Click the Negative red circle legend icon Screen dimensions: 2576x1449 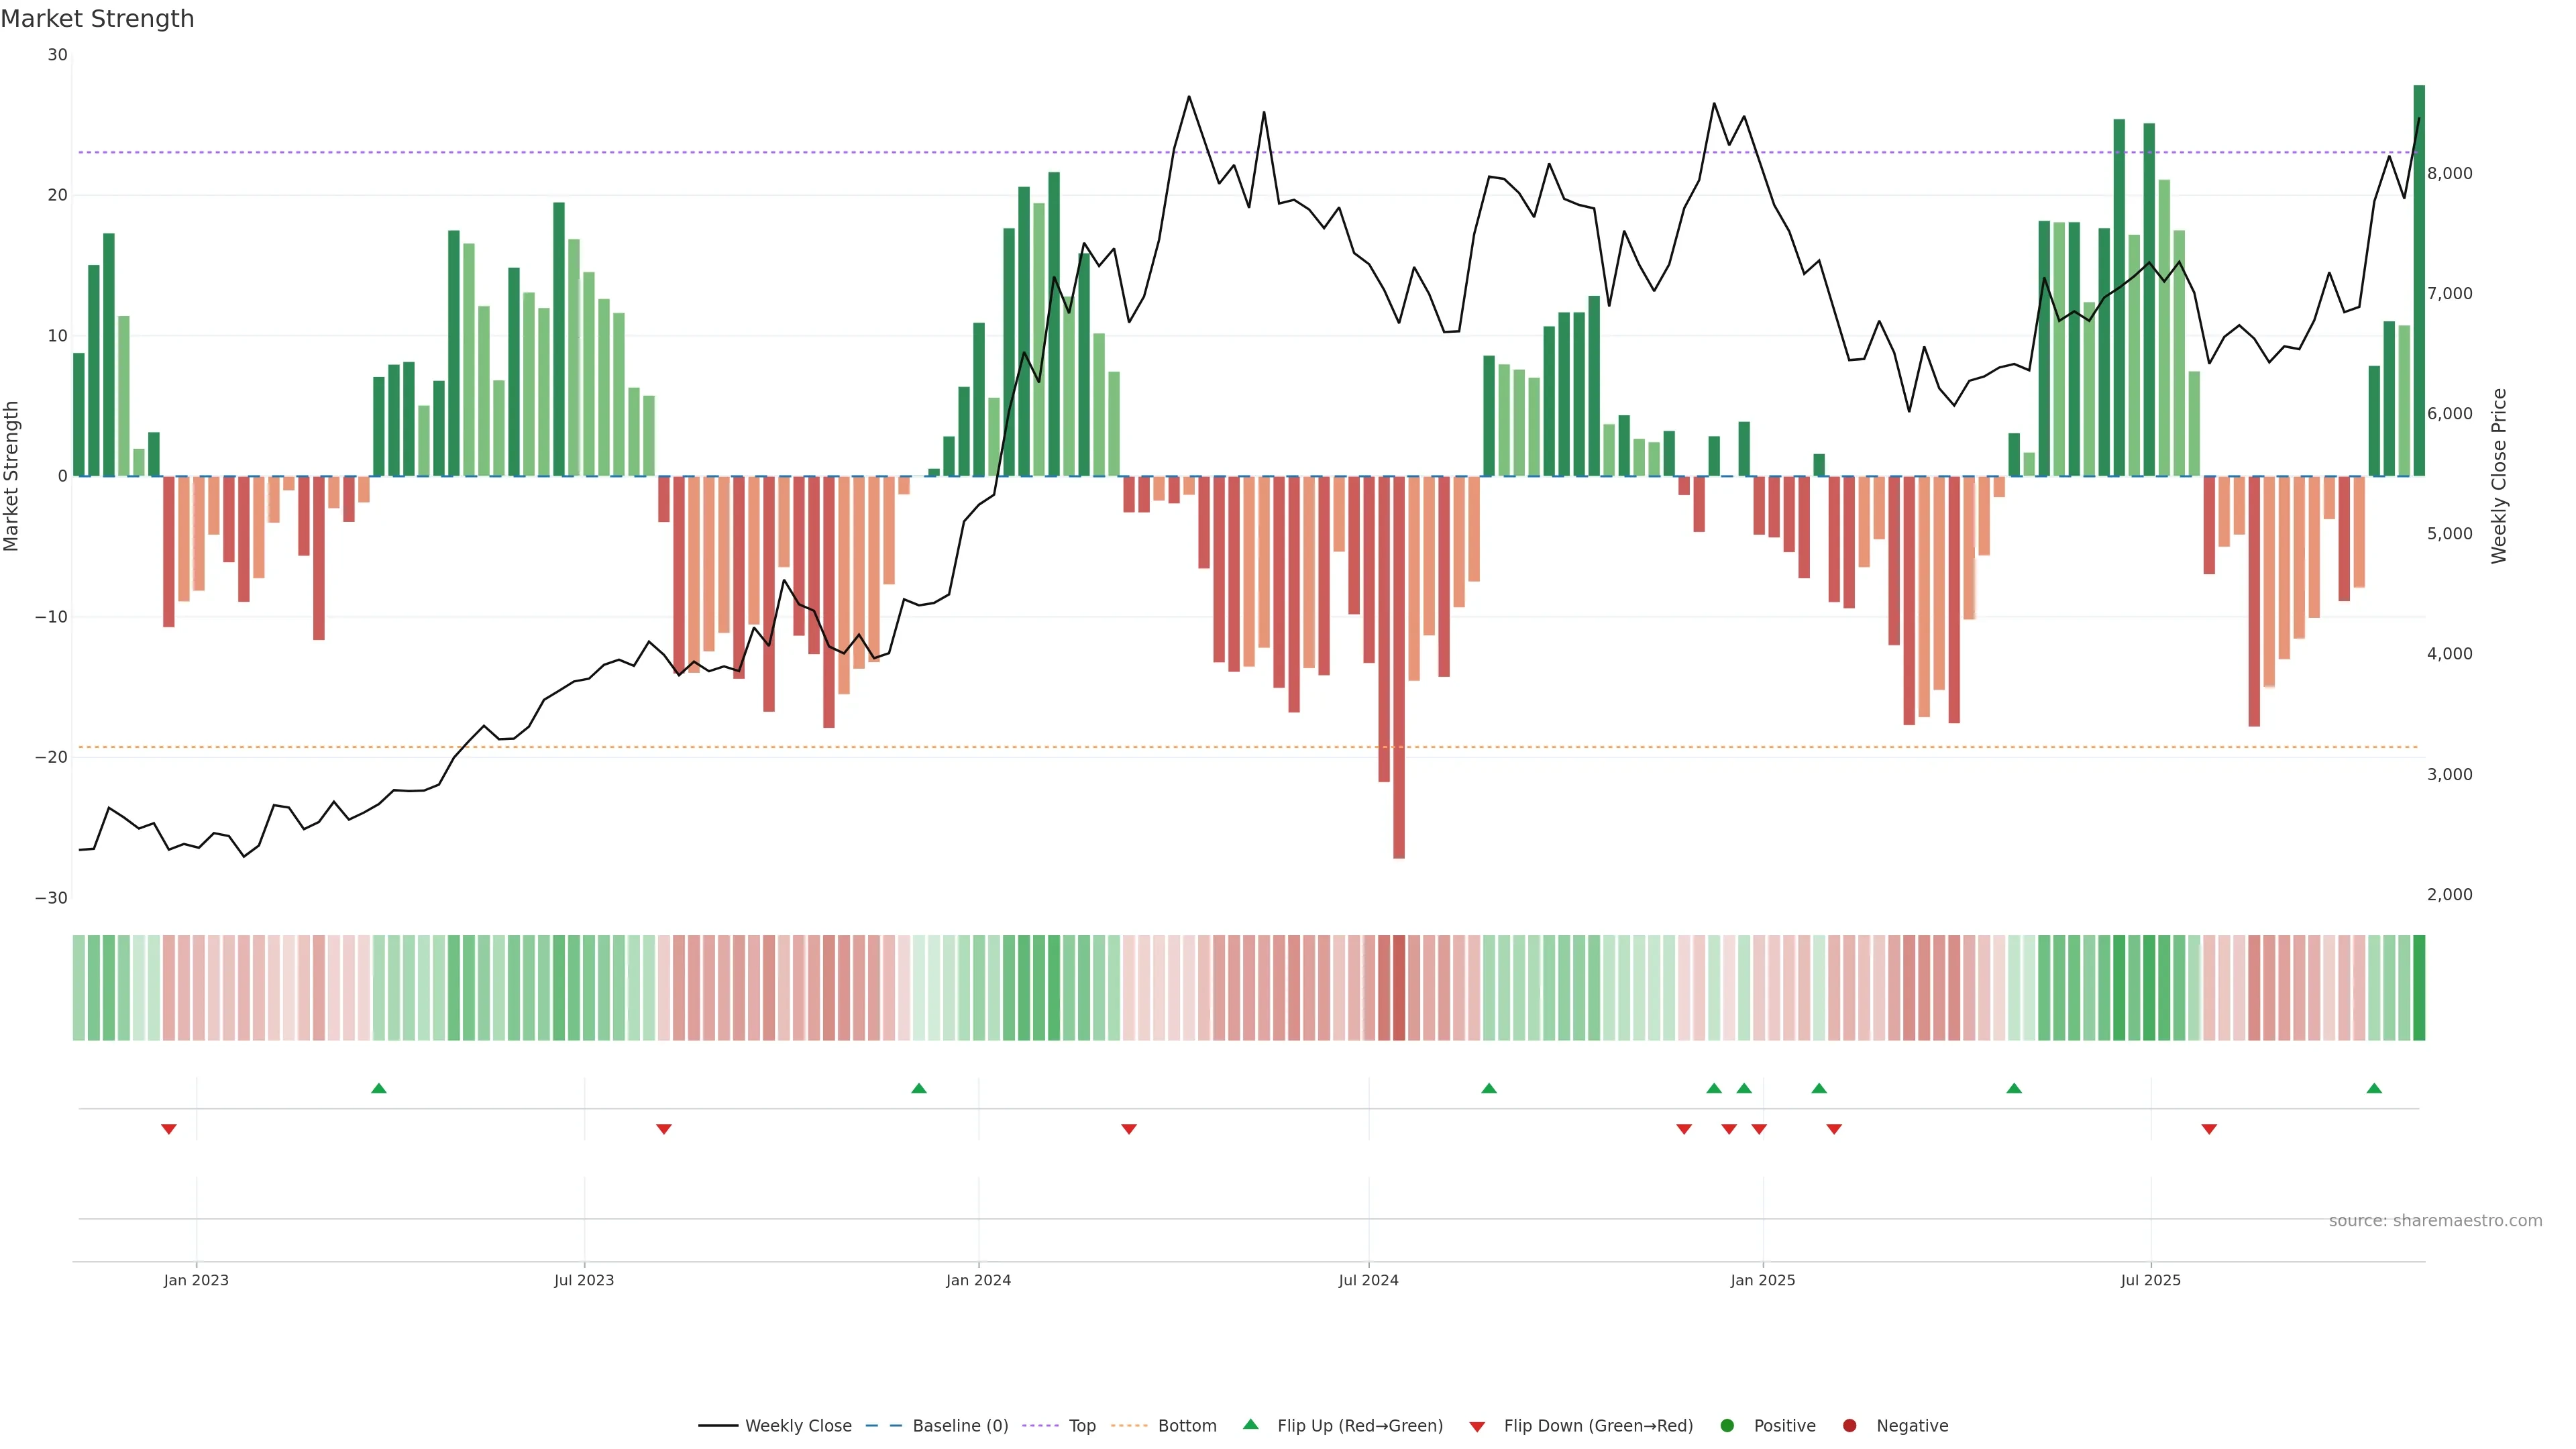click(1849, 1425)
